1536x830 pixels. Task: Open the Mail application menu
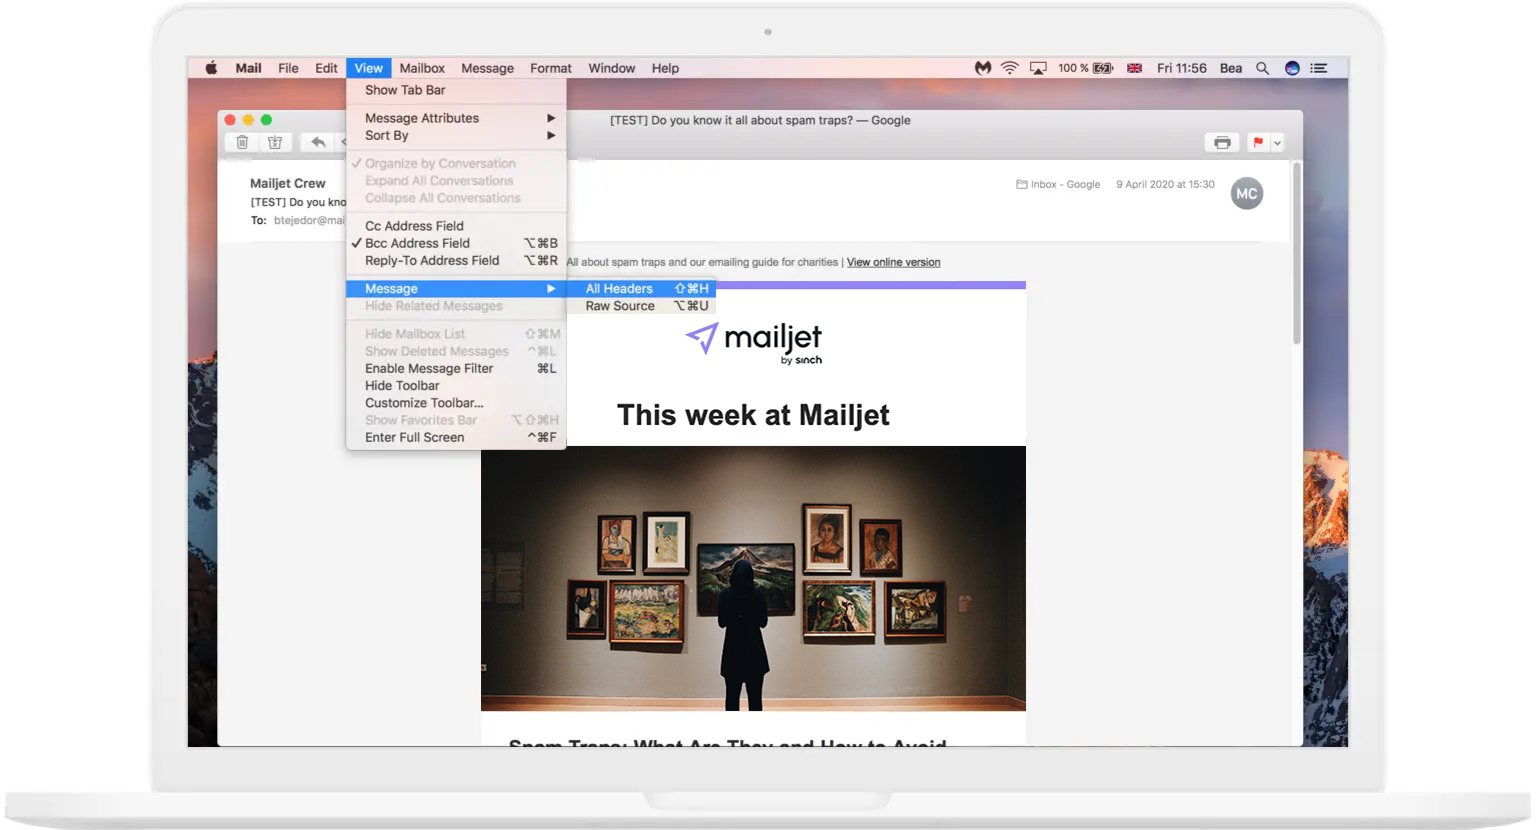click(248, 68)
